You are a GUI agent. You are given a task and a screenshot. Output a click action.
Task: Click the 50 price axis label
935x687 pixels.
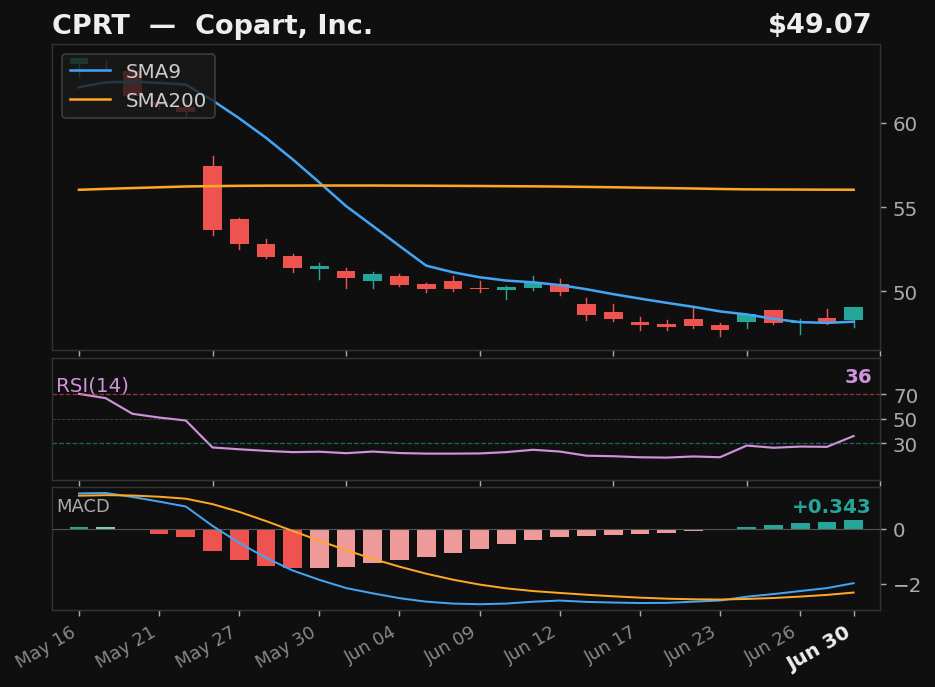point(905,293)
